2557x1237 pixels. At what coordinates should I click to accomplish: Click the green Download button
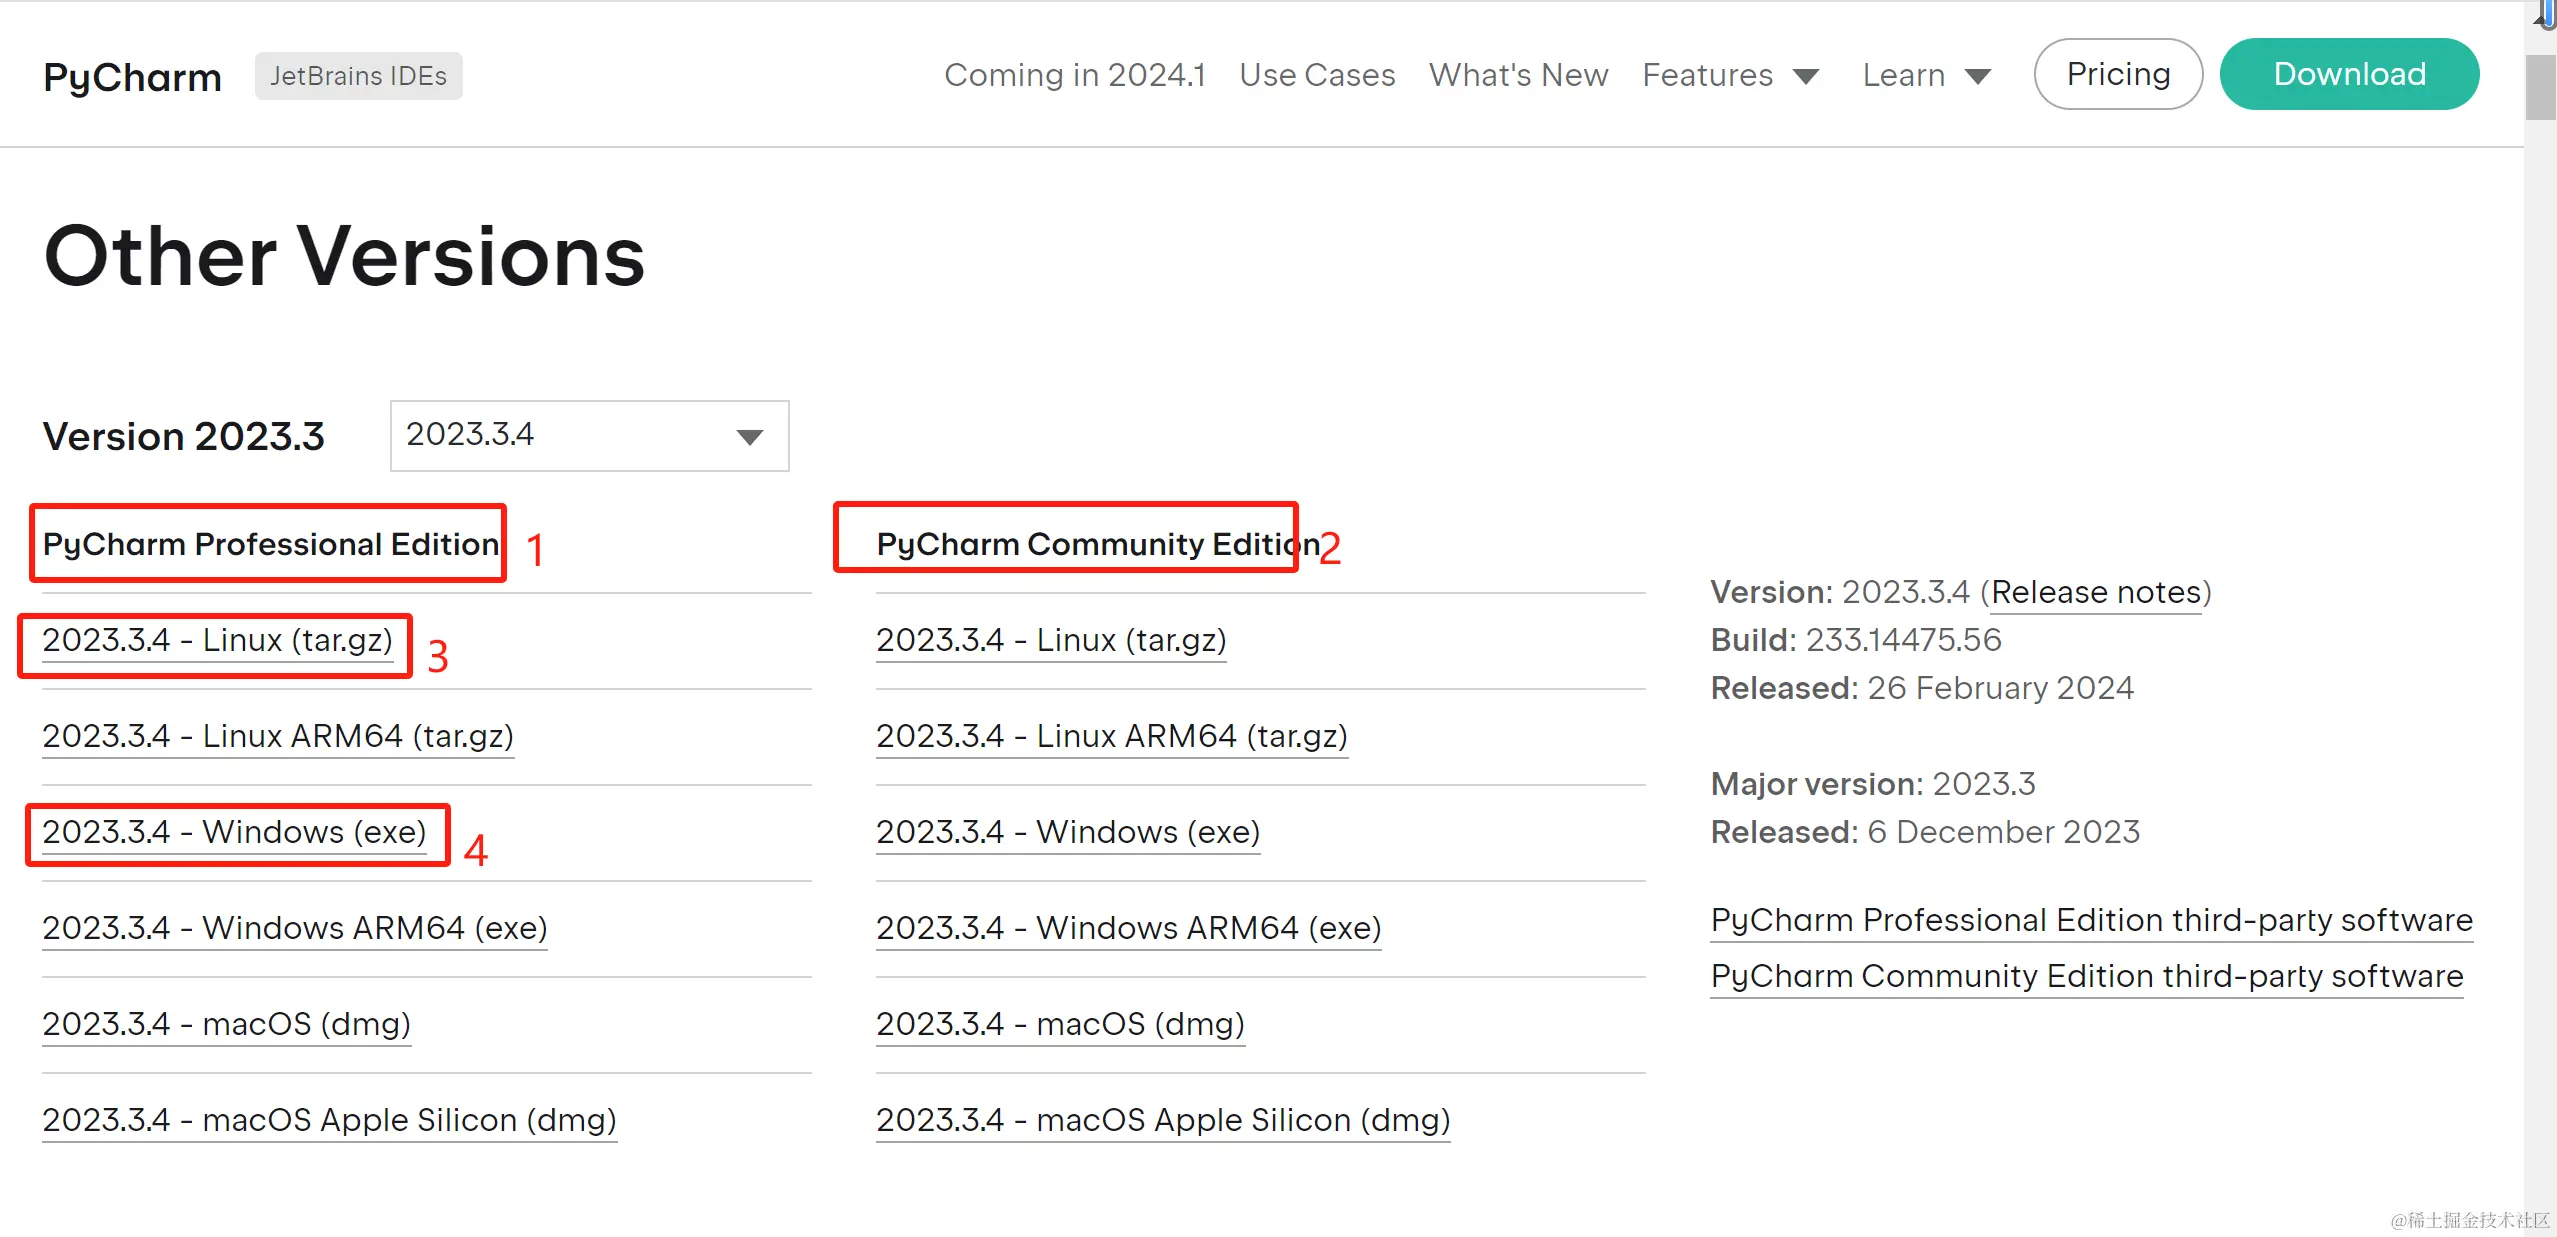(x=2348, y=74)
